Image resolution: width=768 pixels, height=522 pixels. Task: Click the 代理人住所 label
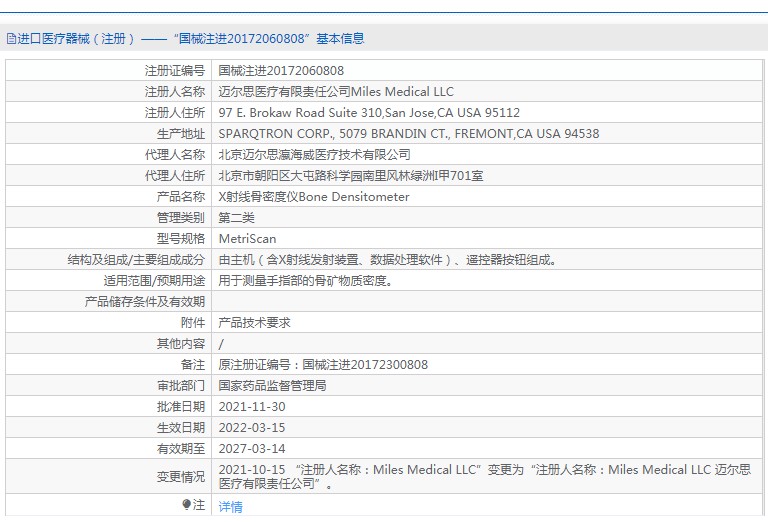pyautogui.click(x=175, y=176)
